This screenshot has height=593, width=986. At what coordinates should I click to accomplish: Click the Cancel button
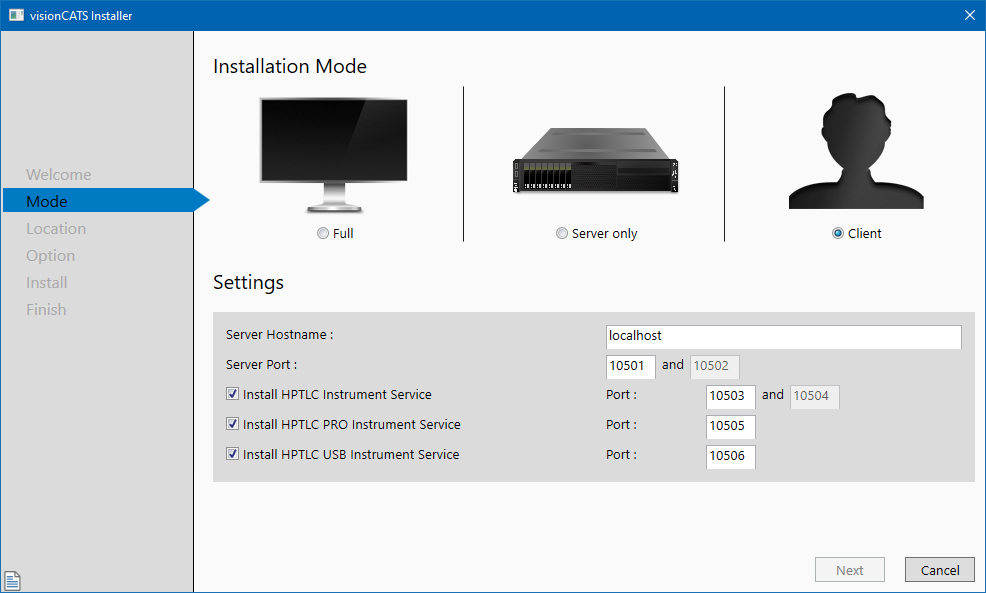pyautogui.click(x=939, y=570)
